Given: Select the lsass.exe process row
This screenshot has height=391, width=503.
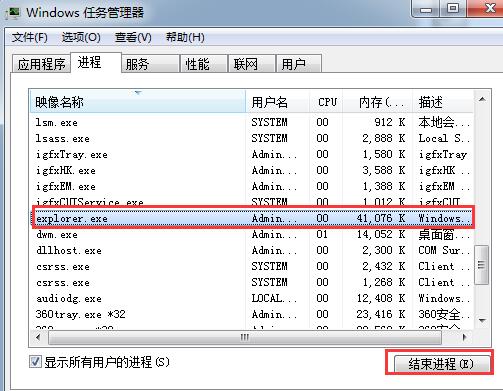Looking at the screenshot, I should pos(252,138).
